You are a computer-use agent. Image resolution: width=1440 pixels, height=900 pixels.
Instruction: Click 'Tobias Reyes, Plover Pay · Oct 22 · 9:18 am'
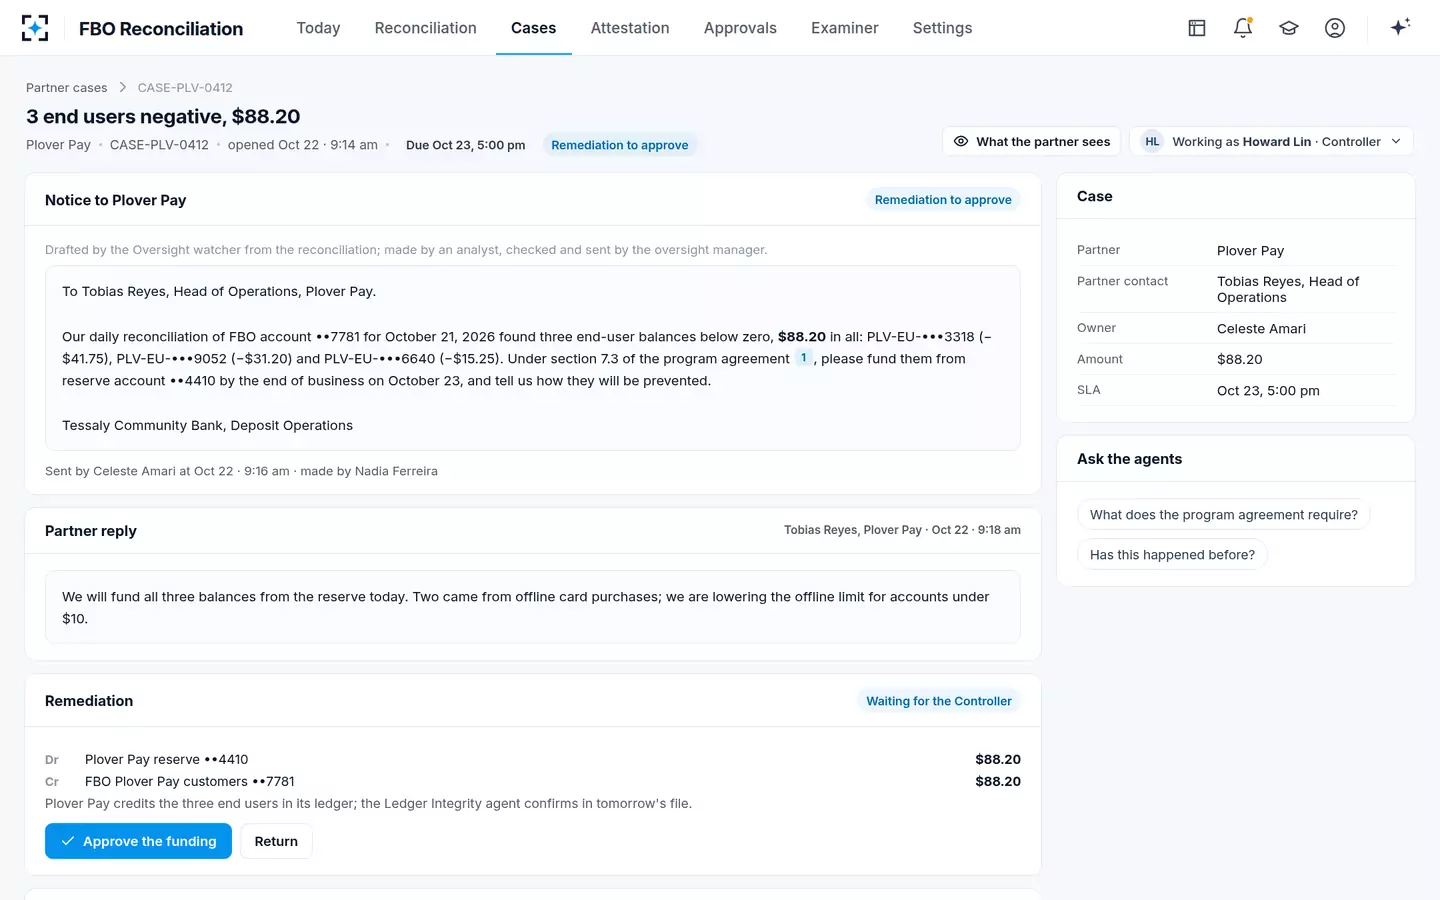[902, 530]
